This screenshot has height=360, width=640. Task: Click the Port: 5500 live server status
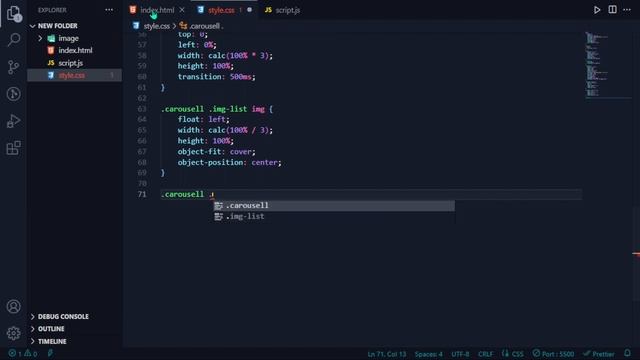point(553,354)
